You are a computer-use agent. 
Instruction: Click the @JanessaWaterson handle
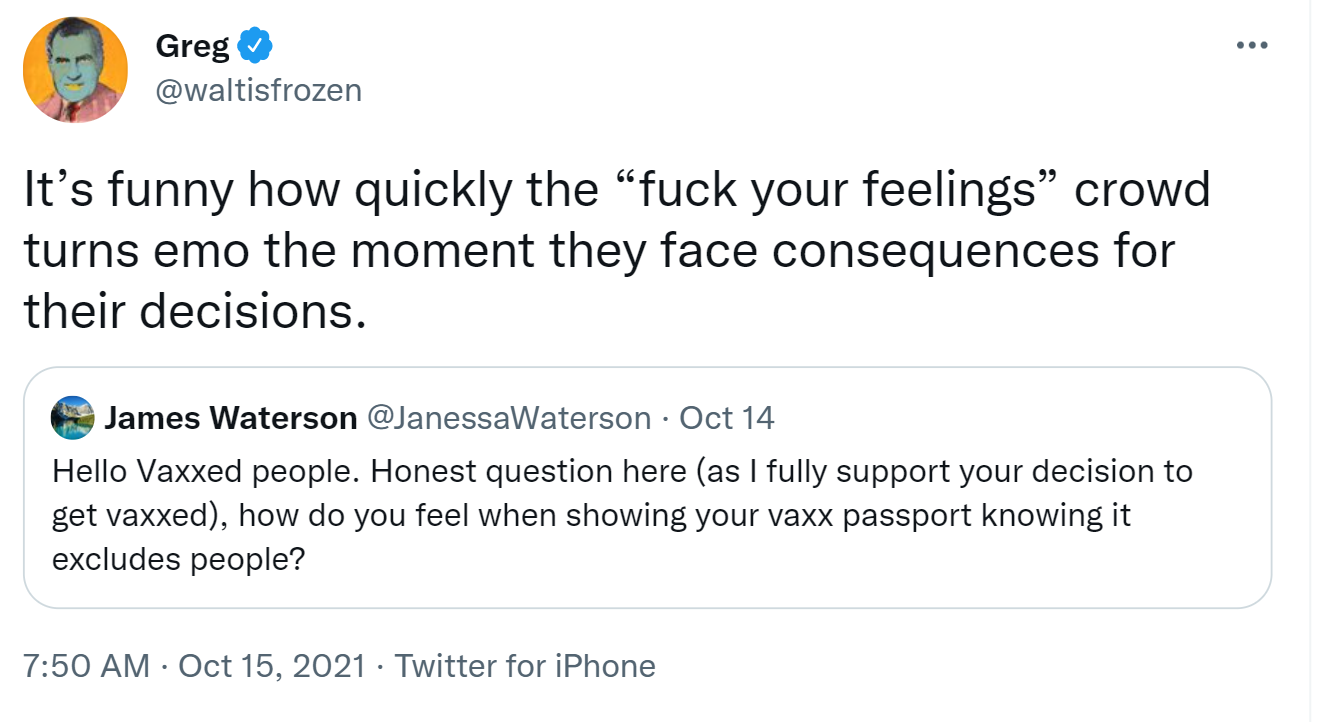(x=510, y=418)
